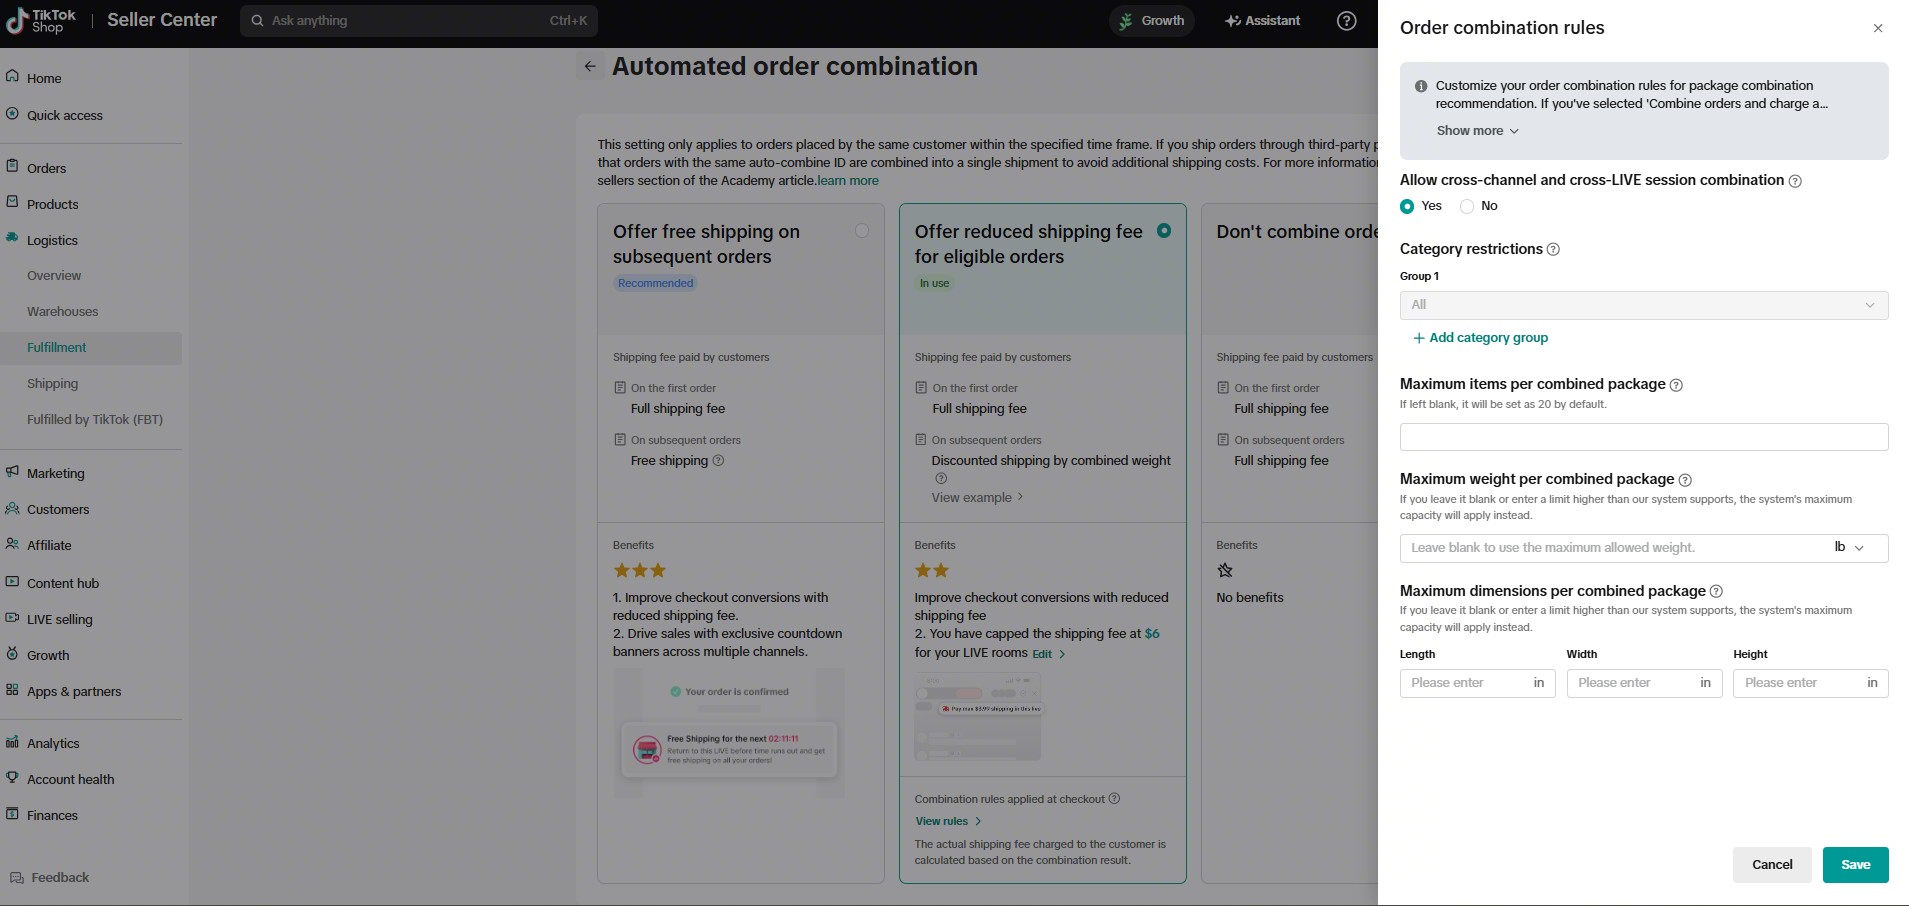1909x906 pixels.
Task: Click the Quick access sidebar icon
Action: pyautogui.click(x=12, y=114)
